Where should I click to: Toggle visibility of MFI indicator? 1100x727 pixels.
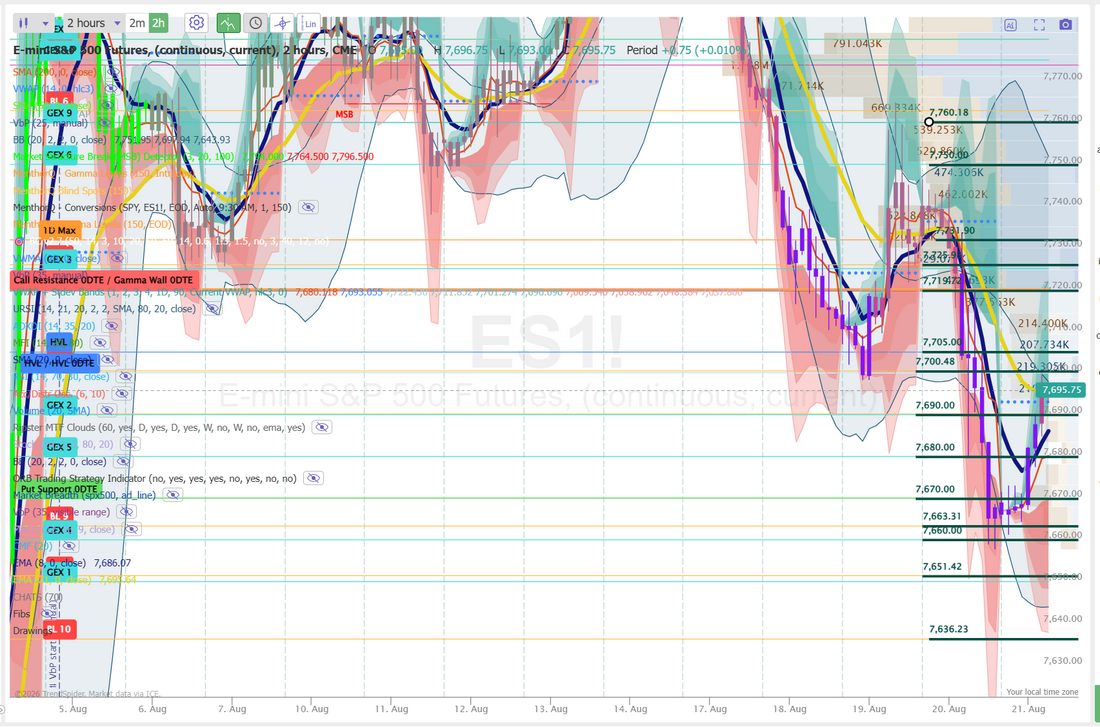point(100,342)
